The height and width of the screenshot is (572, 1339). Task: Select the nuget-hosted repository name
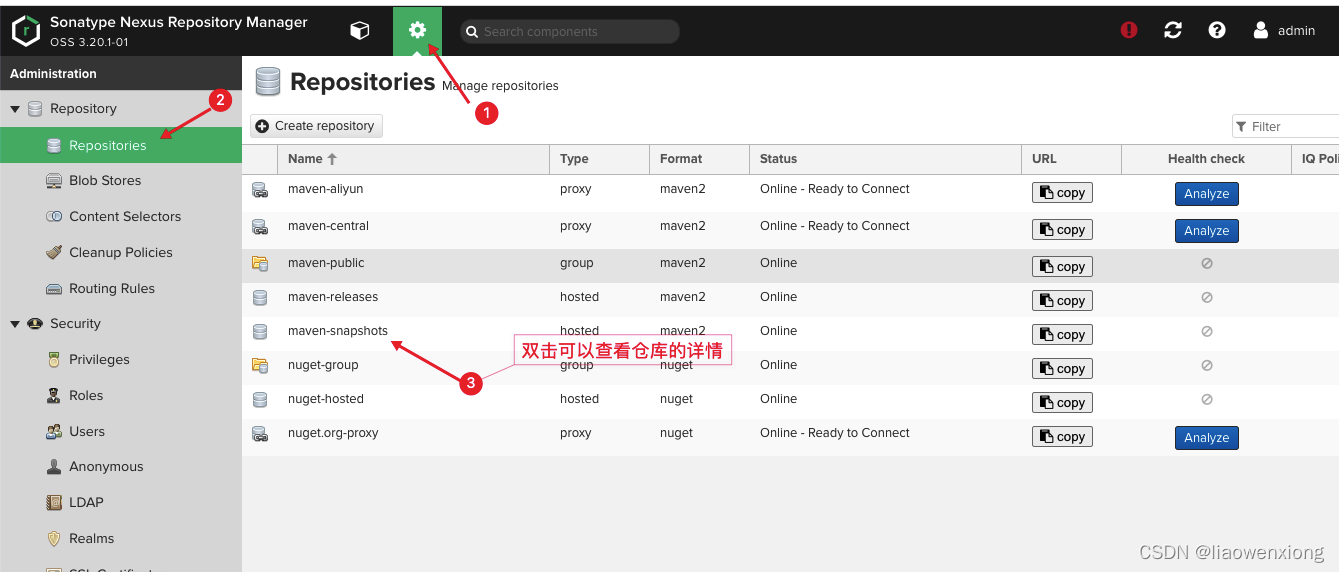pyautogui.click(x=326, y=399)
